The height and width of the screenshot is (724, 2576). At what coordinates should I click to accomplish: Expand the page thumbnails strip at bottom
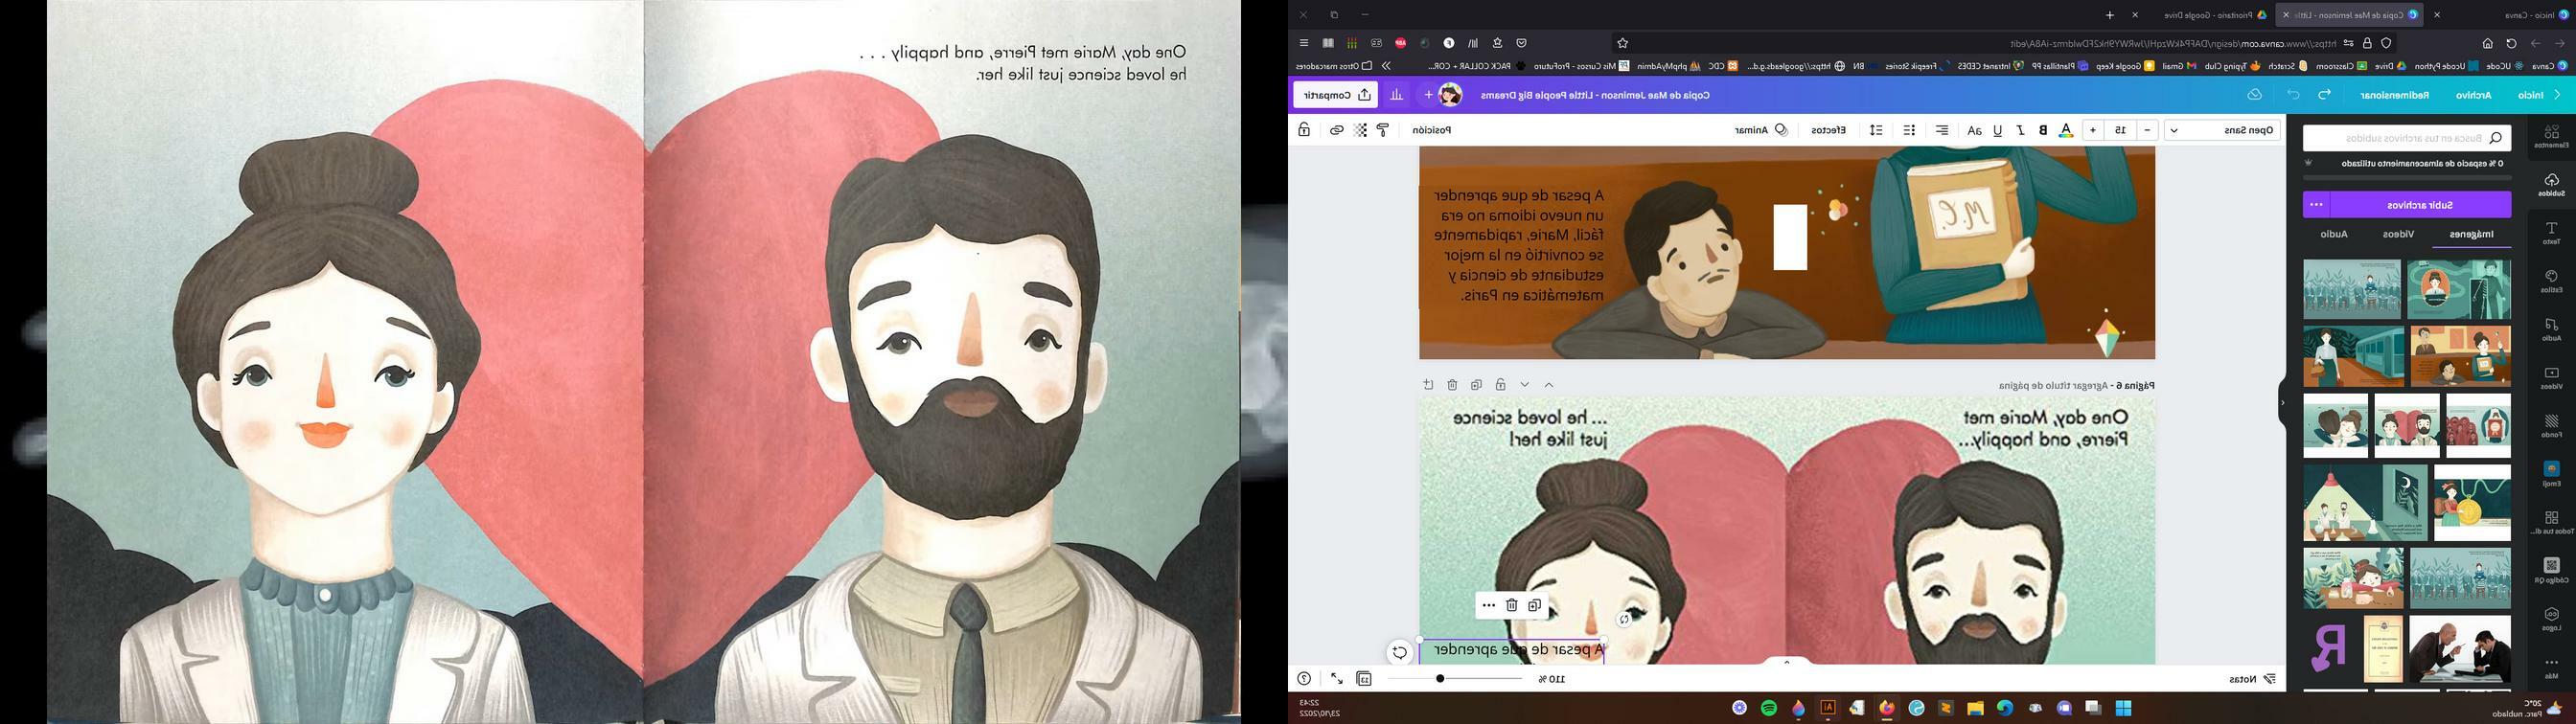1787,662
